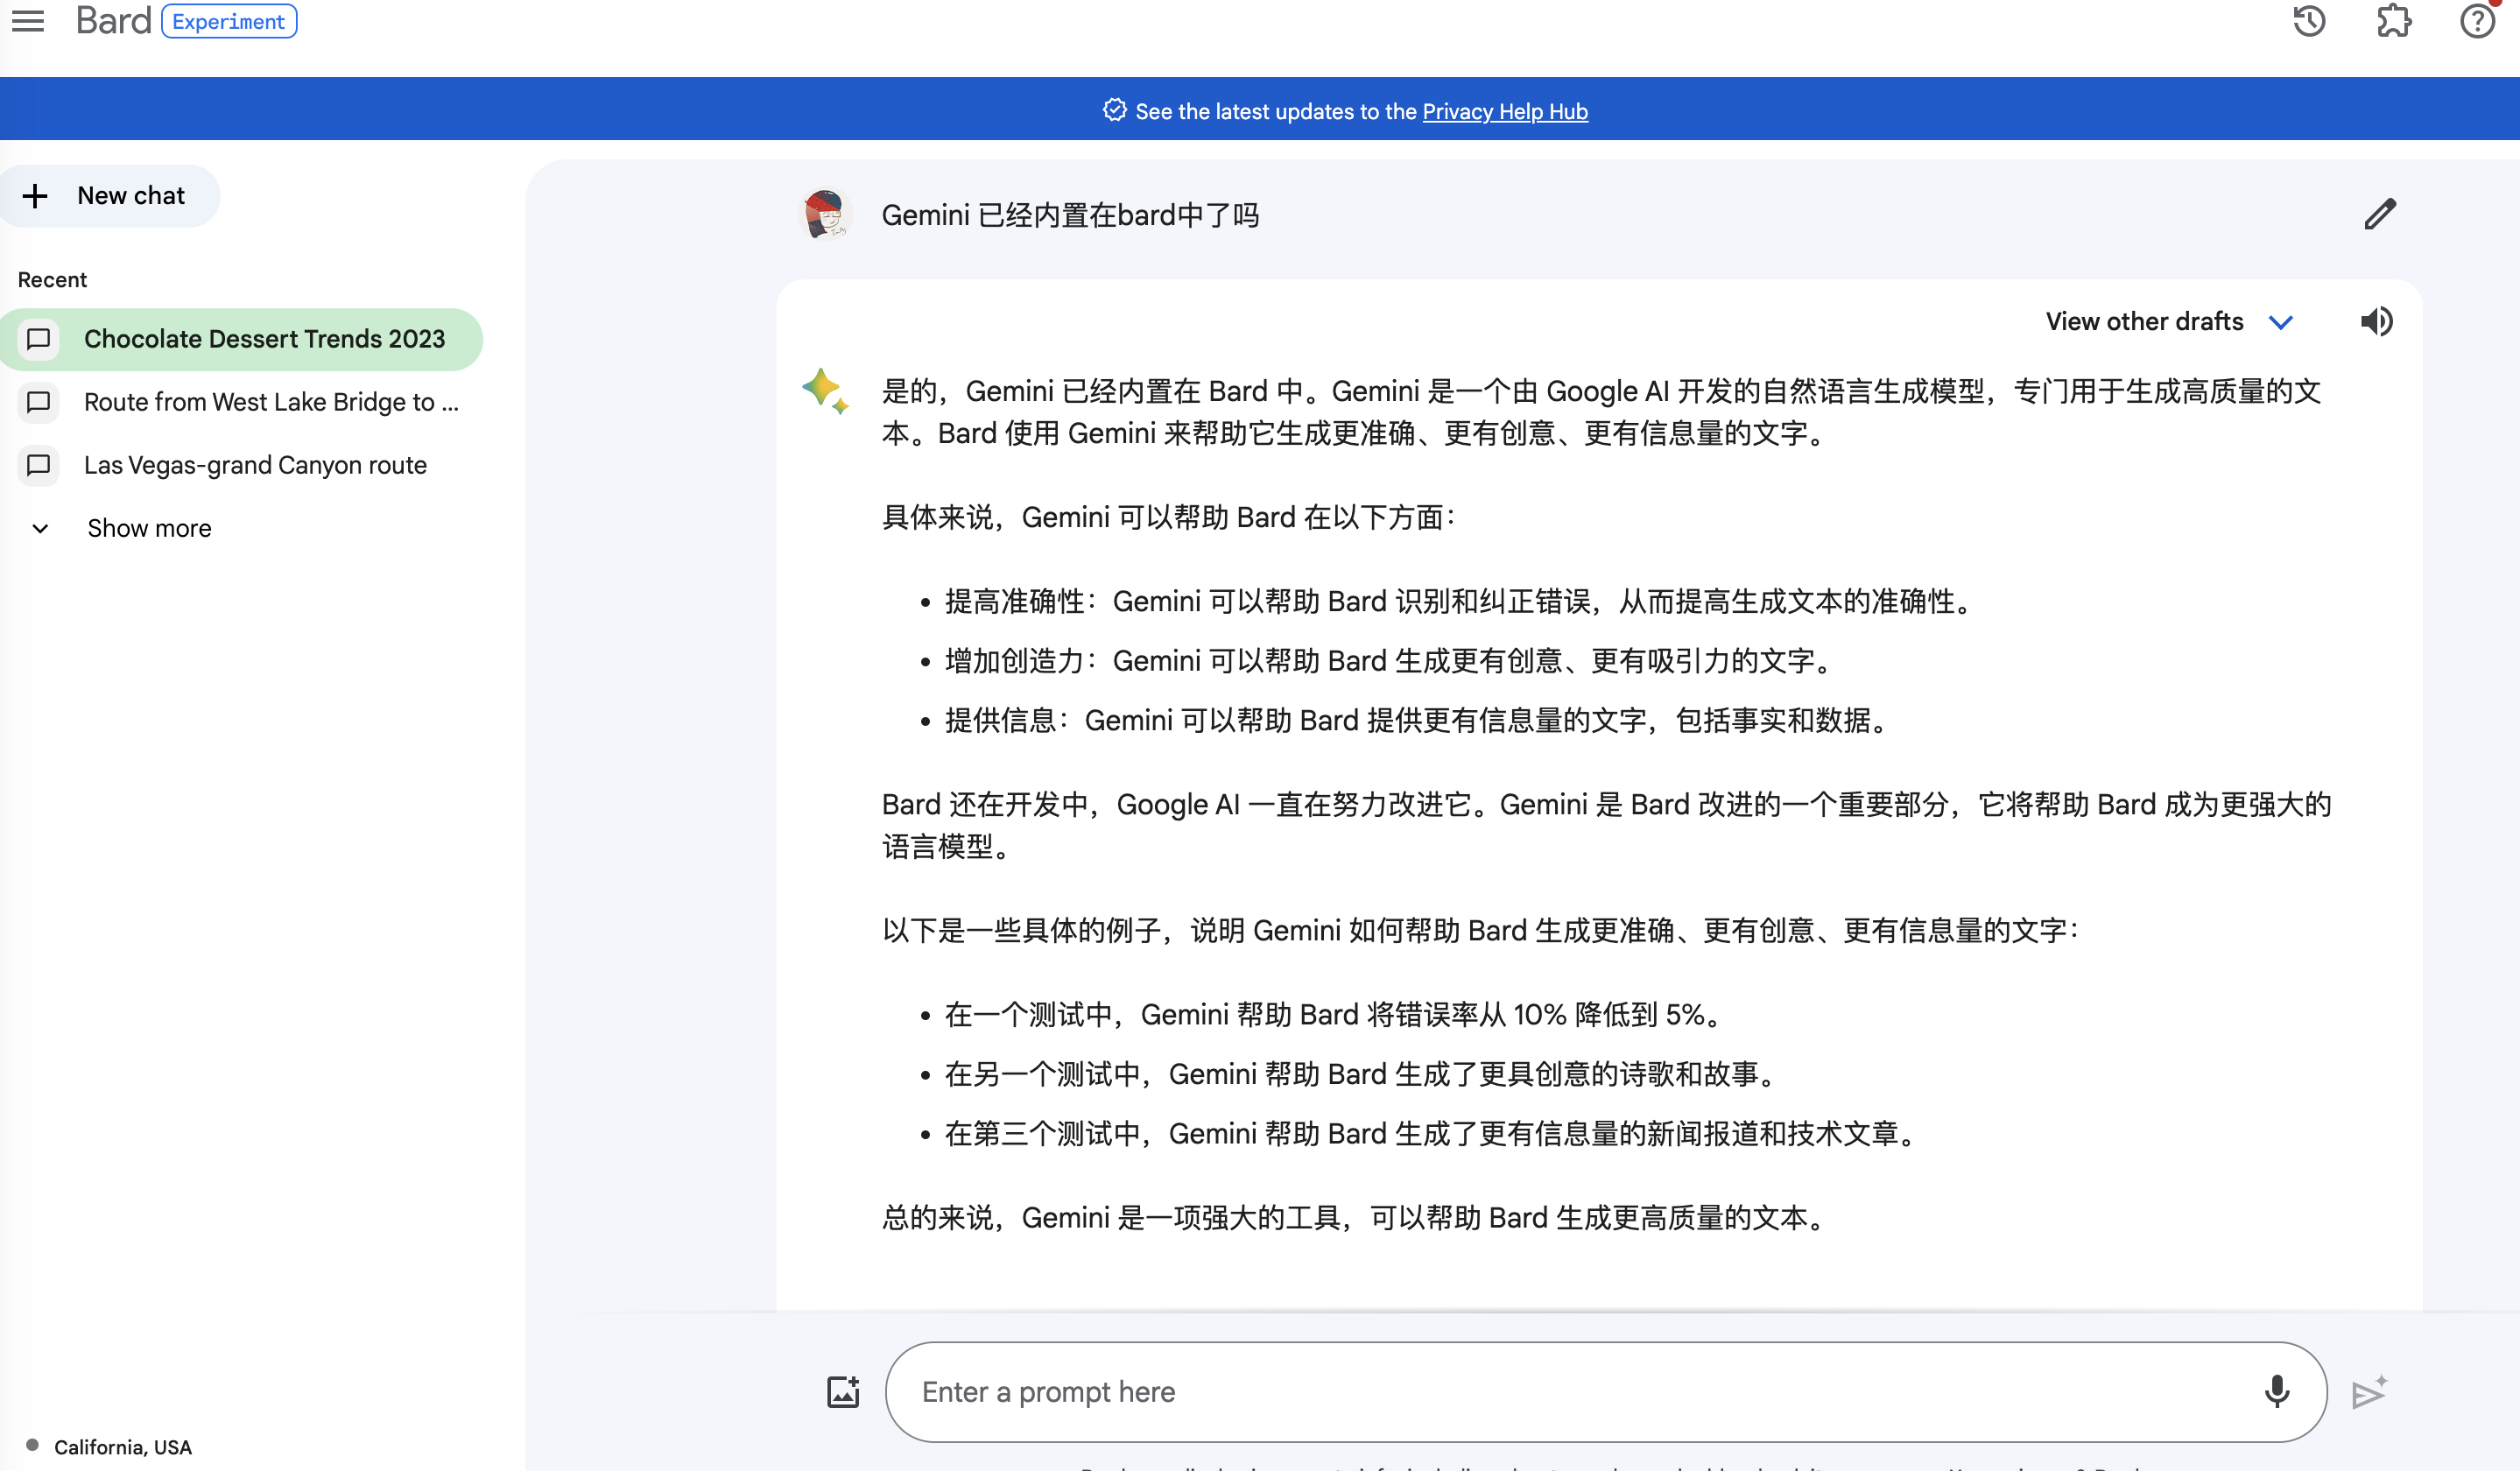Screen dimensions: 2520x1471
Task: Click the send message arrow icon
Action: pyautogui.click(x=2369, y=1392)
